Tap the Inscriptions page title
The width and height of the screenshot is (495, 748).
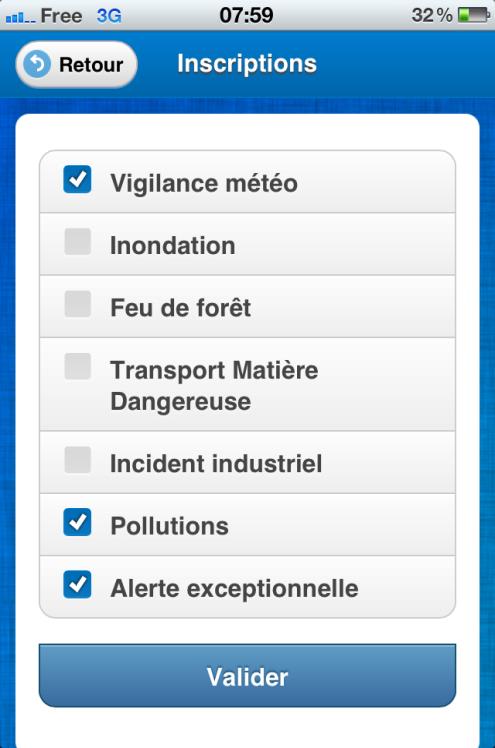[x=247, y=64]
